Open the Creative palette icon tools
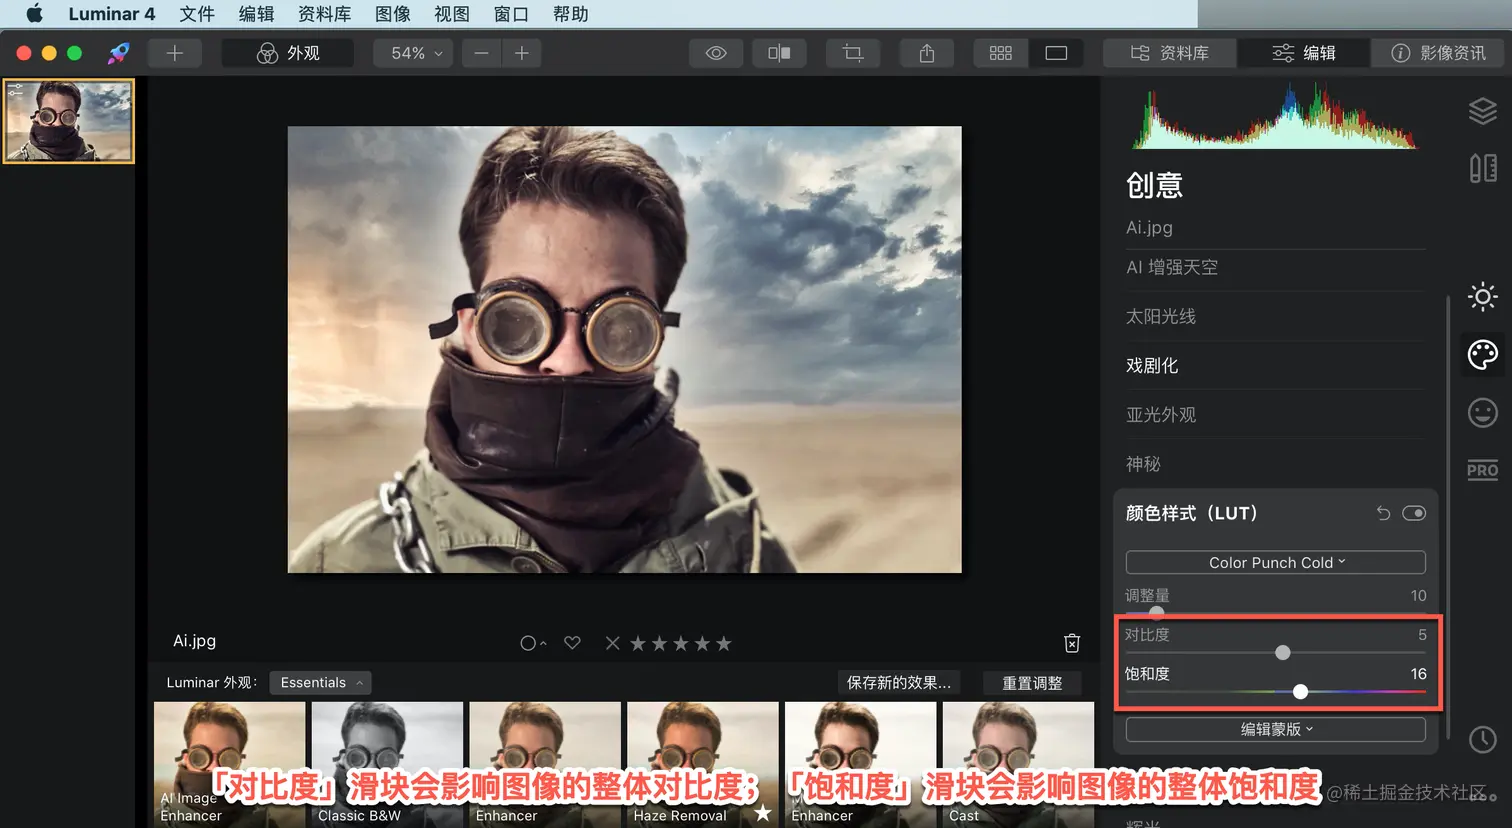This screenshot has width=1512, height=828. tap(1482, 354)
